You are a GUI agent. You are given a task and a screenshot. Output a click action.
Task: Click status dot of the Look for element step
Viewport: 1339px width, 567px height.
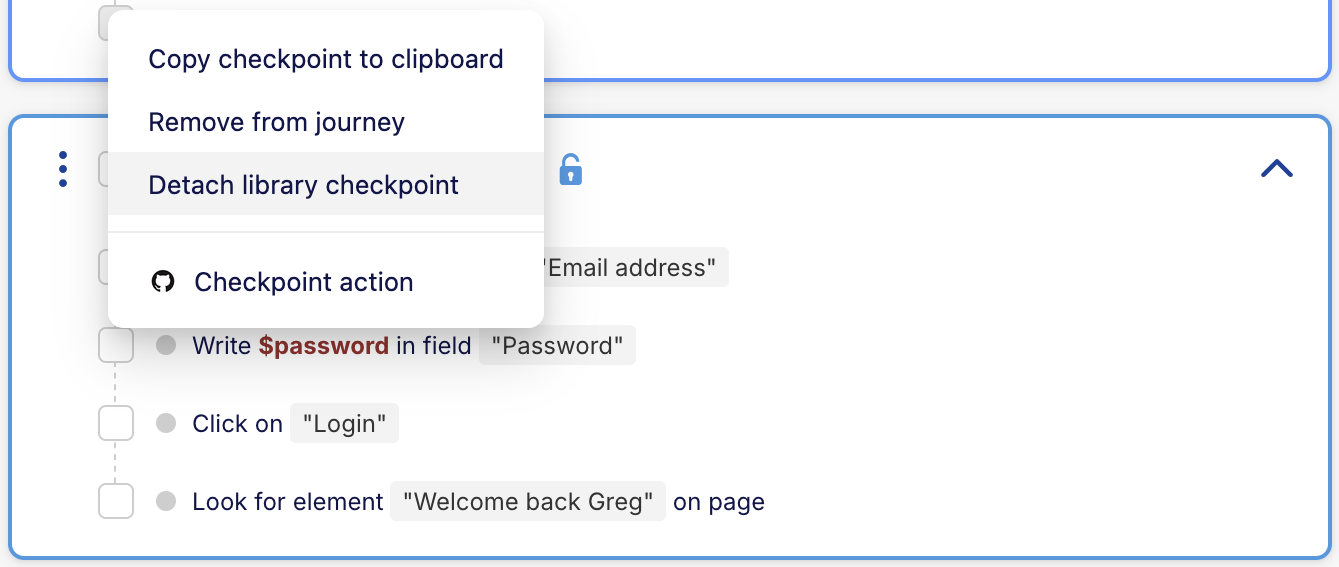[166, 501]
